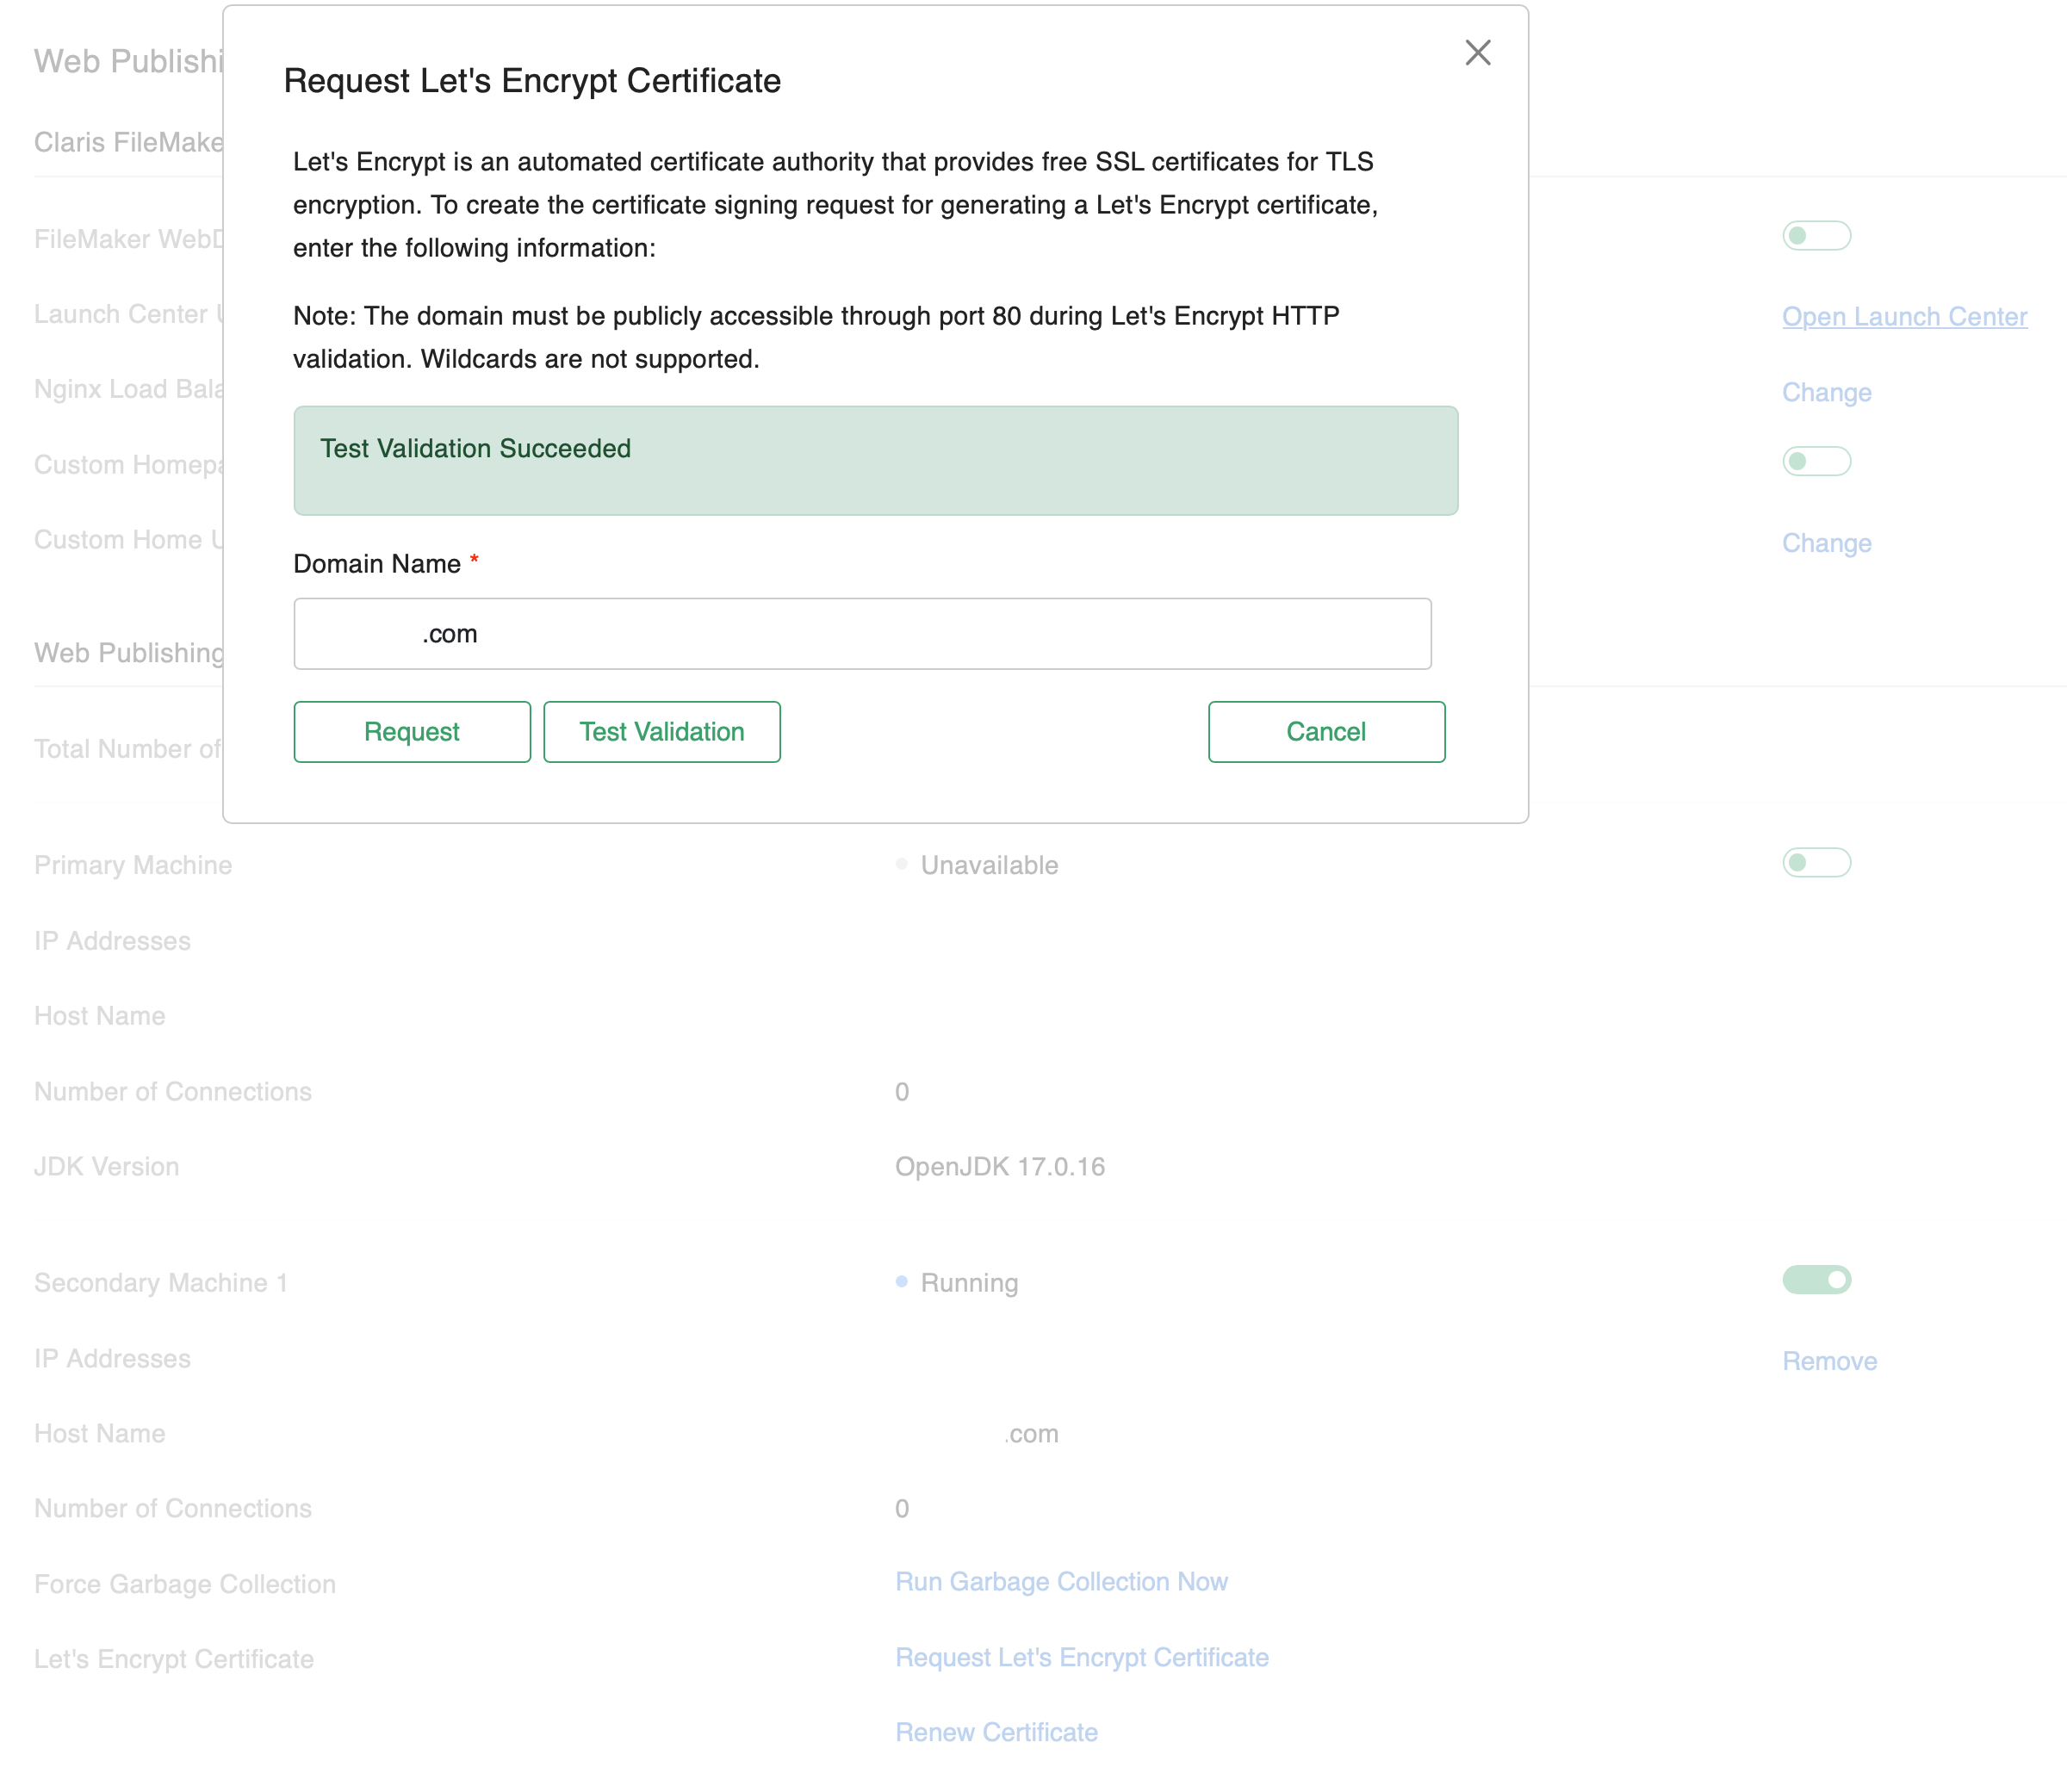The image size is (2067, 1792).
Task: Close the Request Let's Encrypt Certificate dialog
Action: [x=1478, y=53]
